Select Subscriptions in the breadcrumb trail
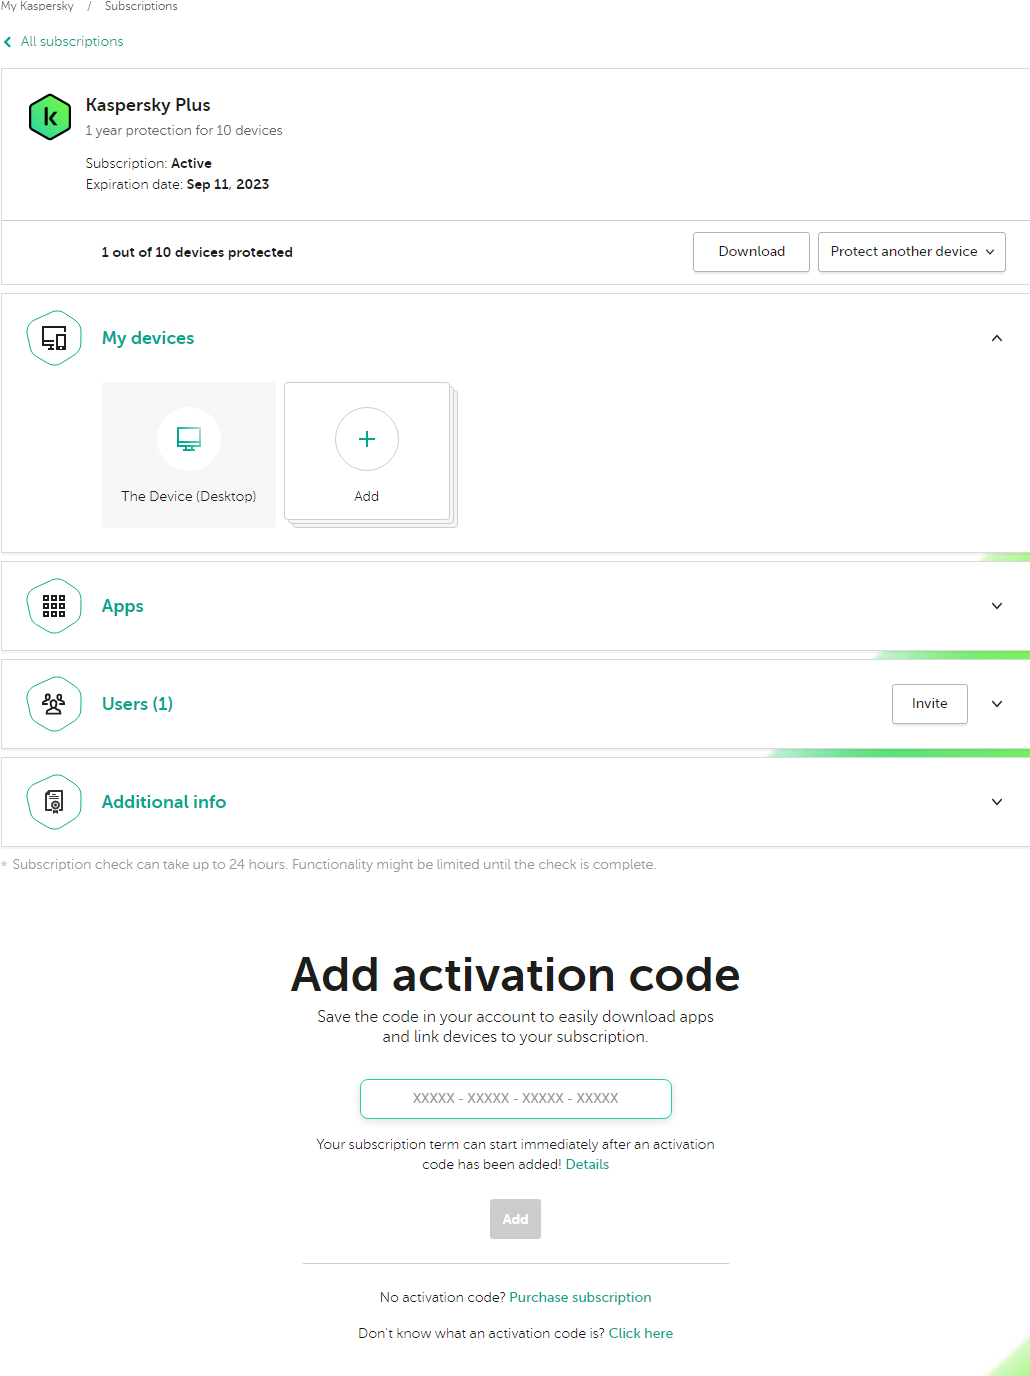Screen dimensions: 1030x1376 tap(140, 7)
